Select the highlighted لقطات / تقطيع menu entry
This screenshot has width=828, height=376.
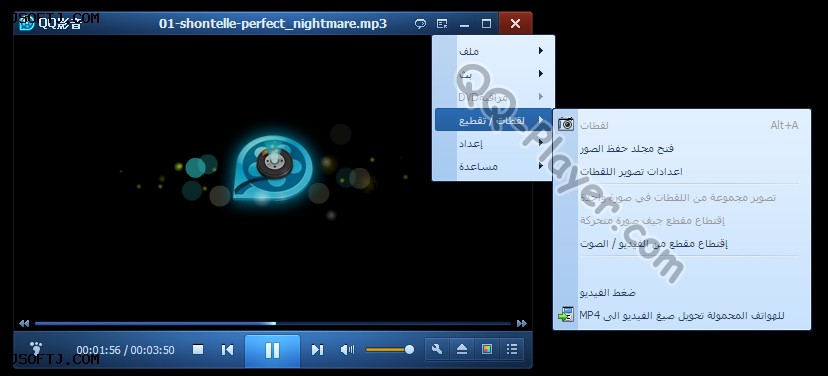coord(493,120)
